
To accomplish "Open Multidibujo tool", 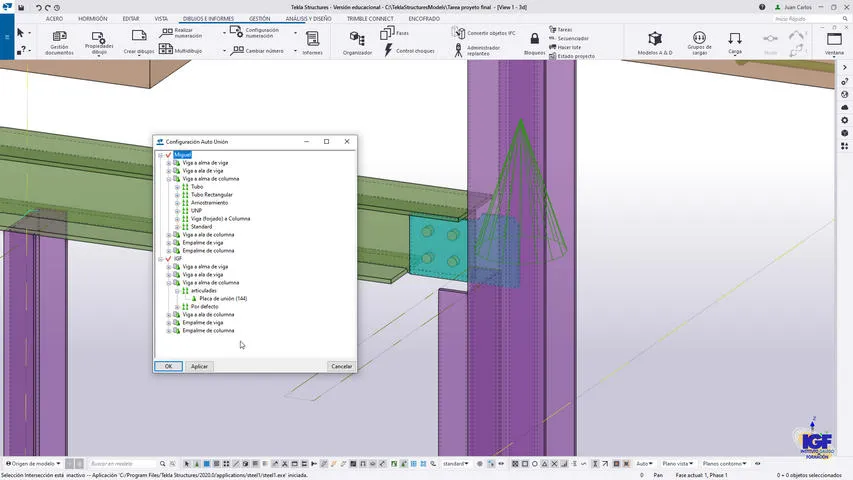I will (x=181, y=50).
